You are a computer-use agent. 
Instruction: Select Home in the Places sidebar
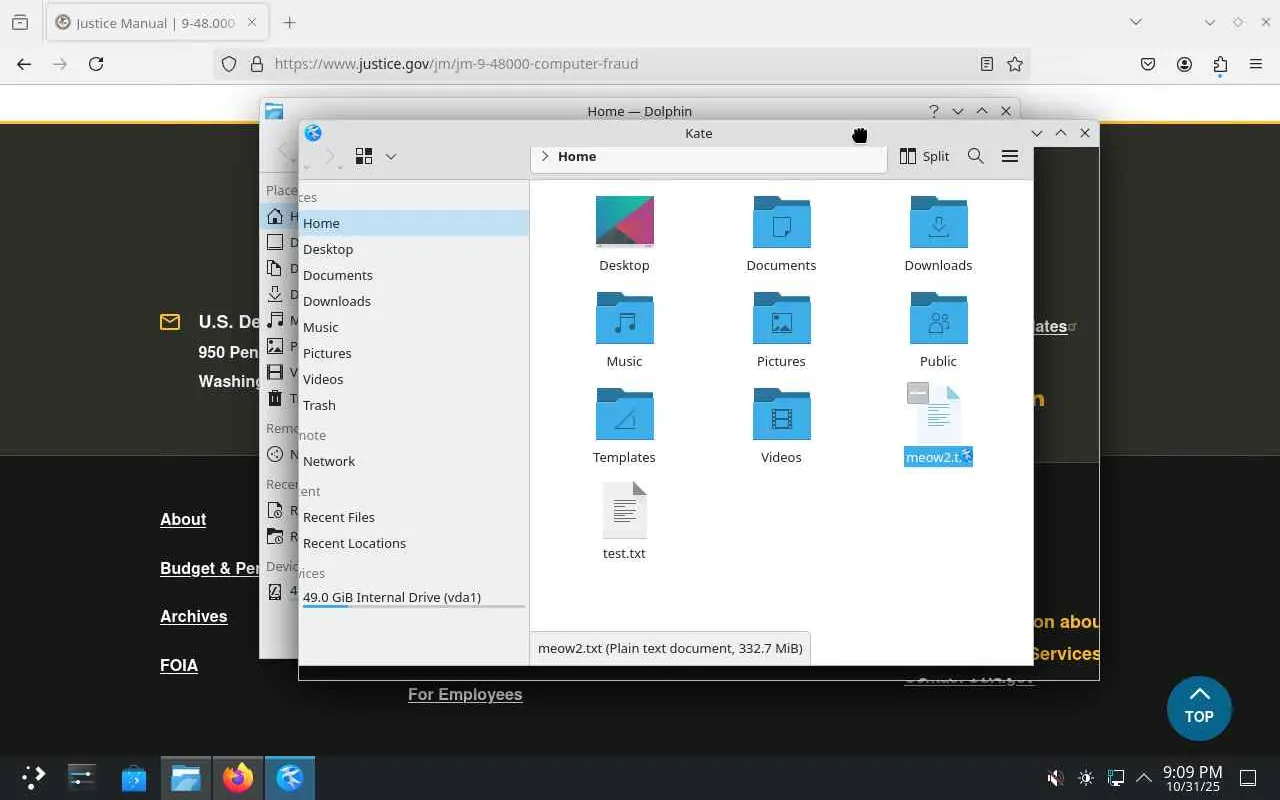(x=414, y=223)
